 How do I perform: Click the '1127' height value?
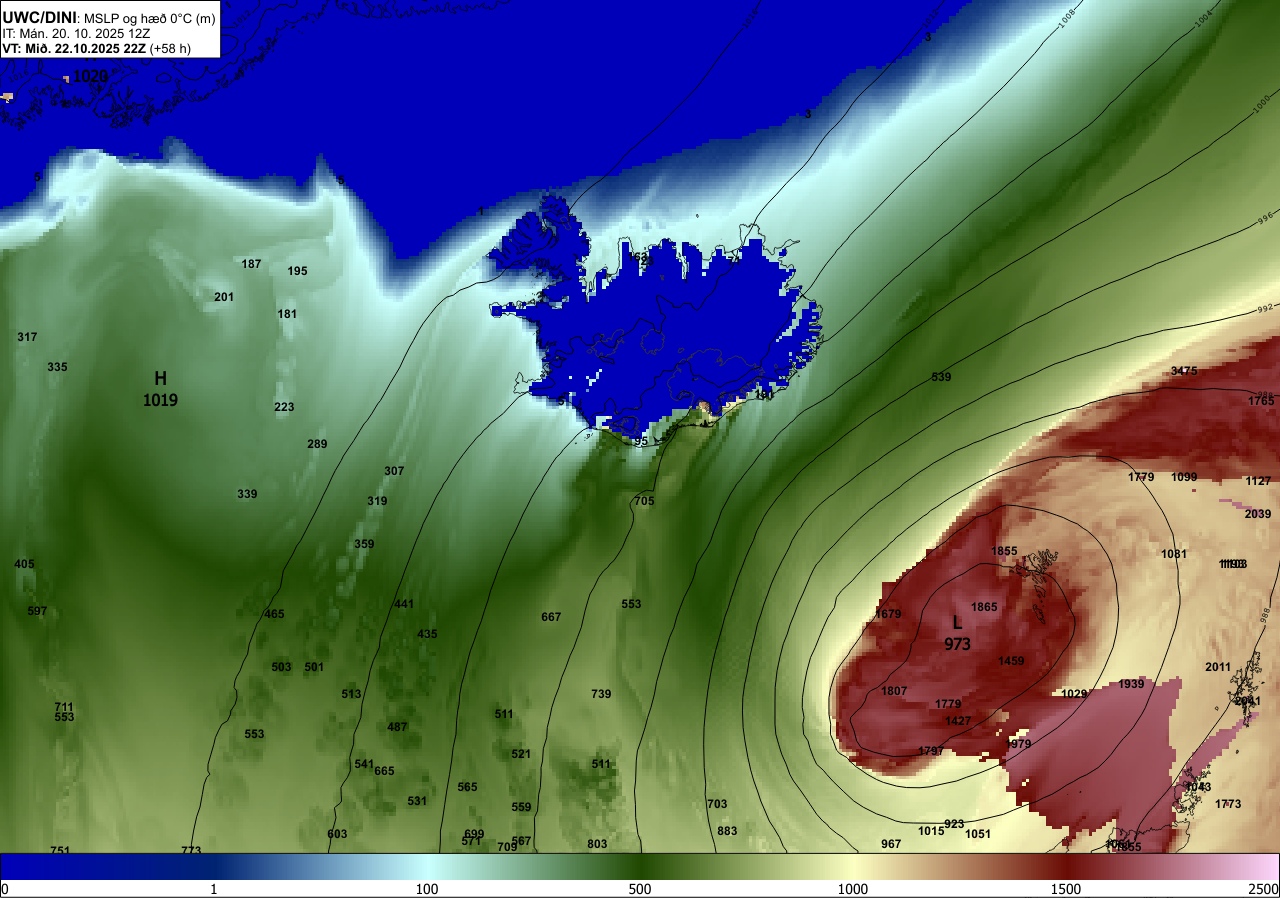pyautogui.click(x=1258, y=481)
